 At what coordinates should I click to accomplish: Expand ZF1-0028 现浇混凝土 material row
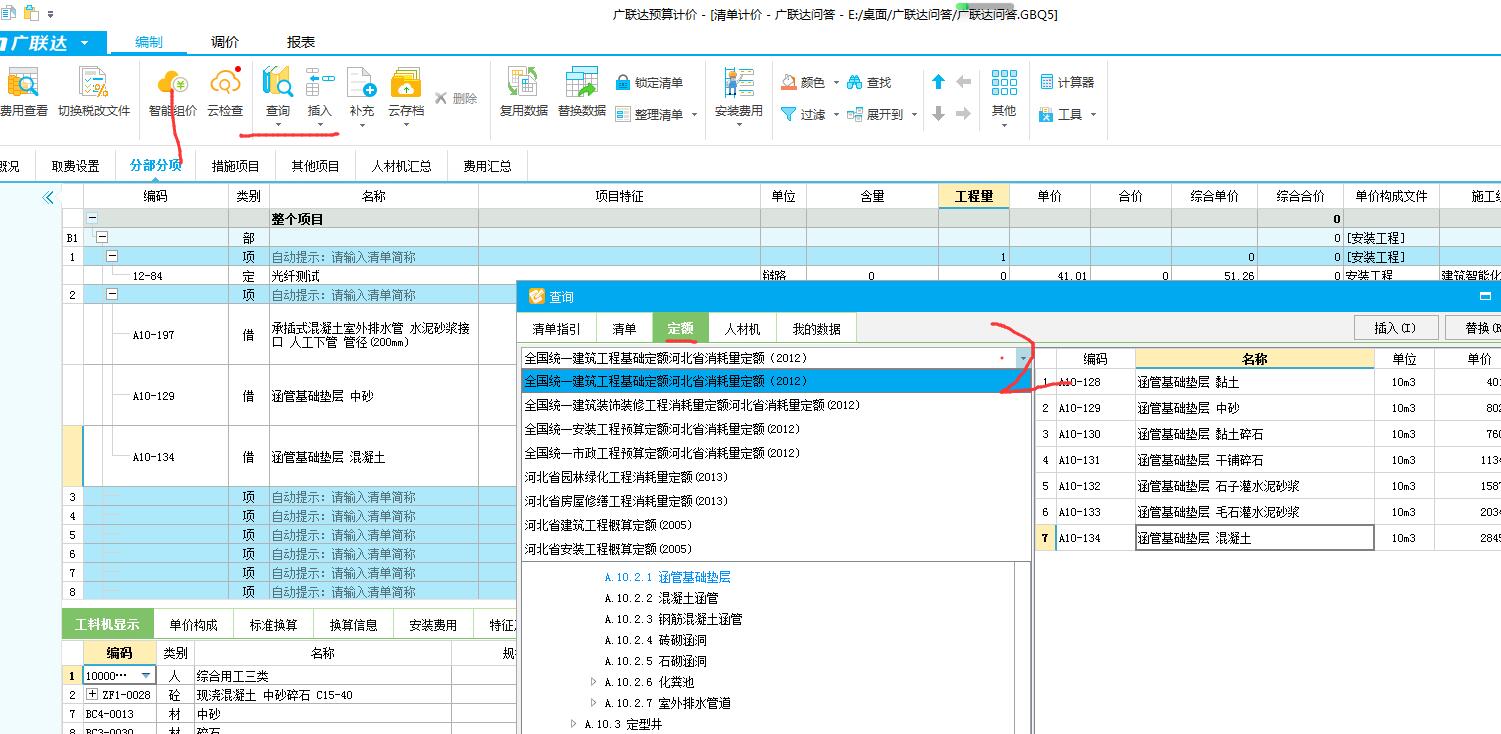point(93,695)
